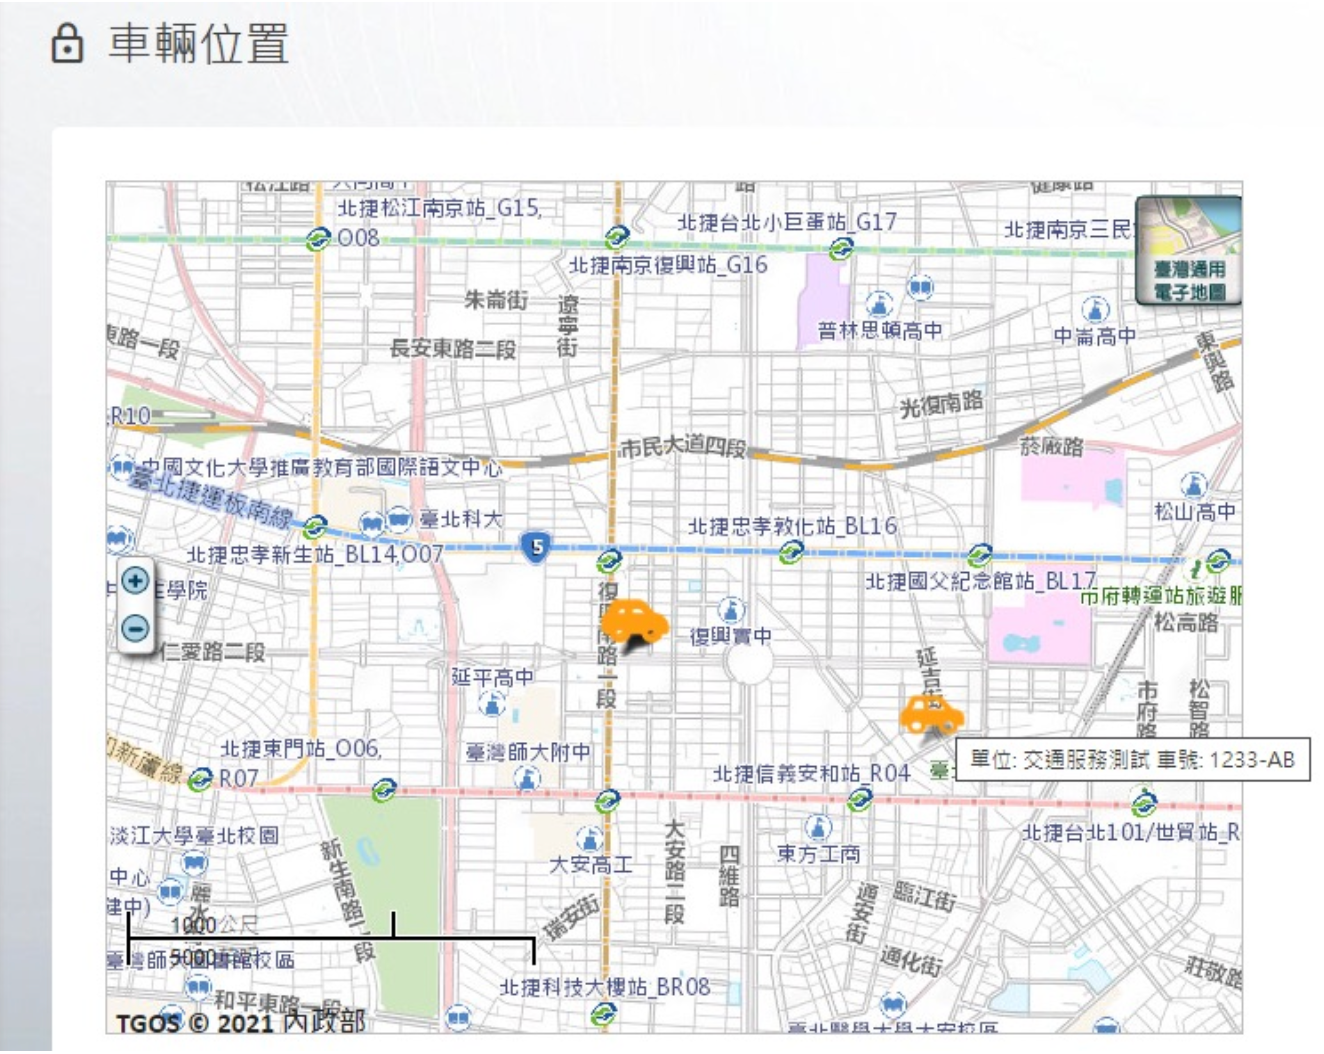The image size is (1324, 1054).
Task: Click the 復興實中 school icon
Action: click(731, 610)
